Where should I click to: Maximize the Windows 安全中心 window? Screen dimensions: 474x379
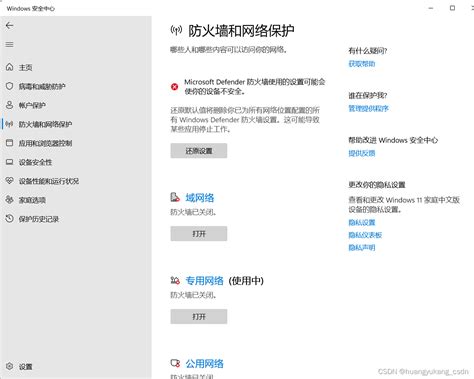[x=452, y=8]
